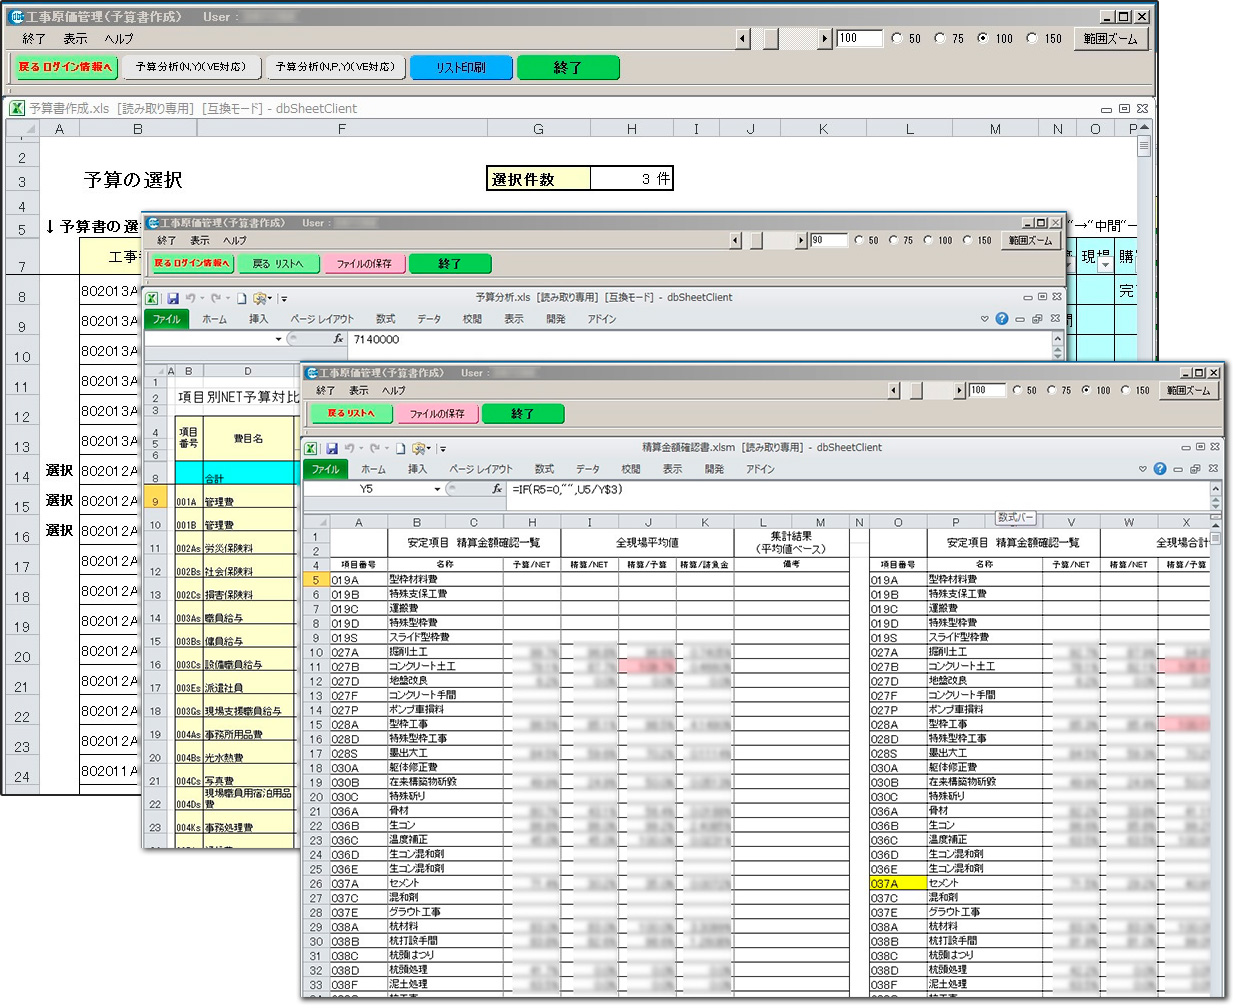Click the restore workbook icon in the 精算金額確認書 ribbon
The height and width of the screenshot is (1008, 1236).
[x=1195, y=469]
